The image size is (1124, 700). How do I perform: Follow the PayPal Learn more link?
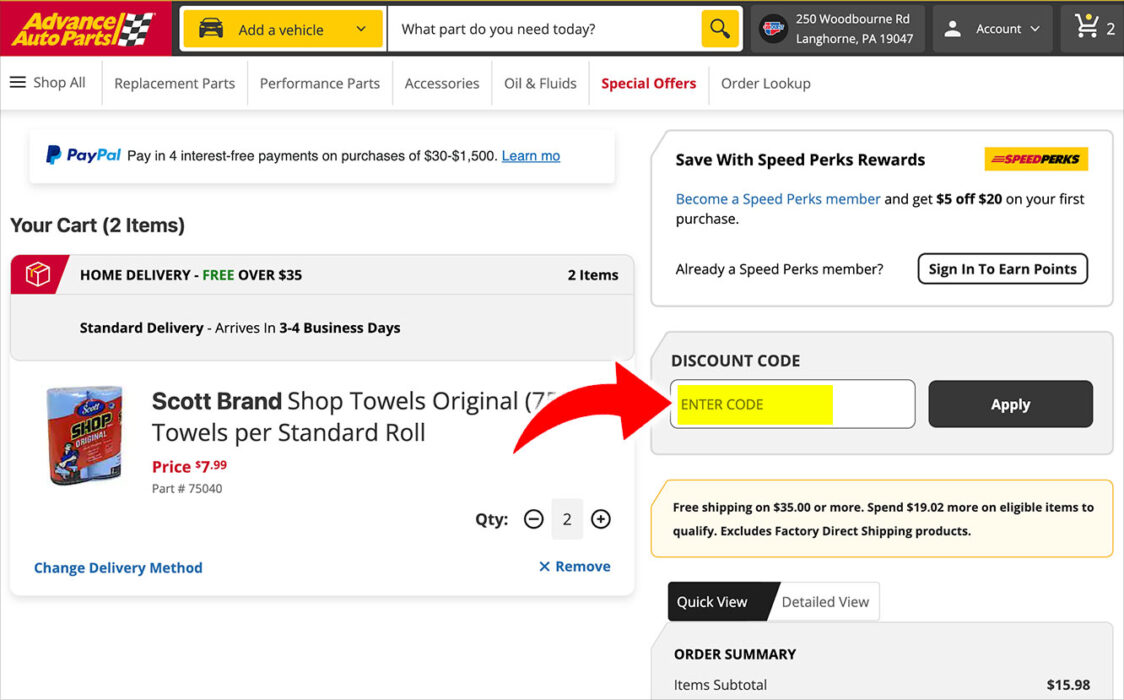click(530, 155)
